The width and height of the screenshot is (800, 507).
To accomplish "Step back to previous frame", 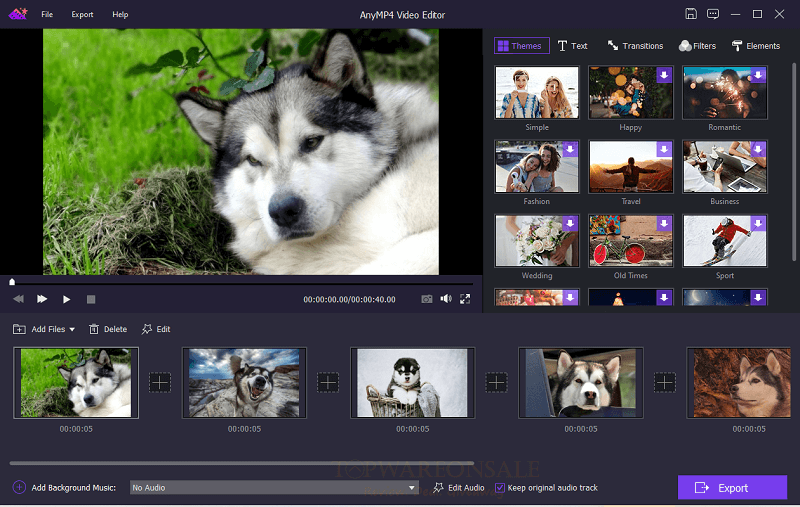I will click(x=18, y=299).
